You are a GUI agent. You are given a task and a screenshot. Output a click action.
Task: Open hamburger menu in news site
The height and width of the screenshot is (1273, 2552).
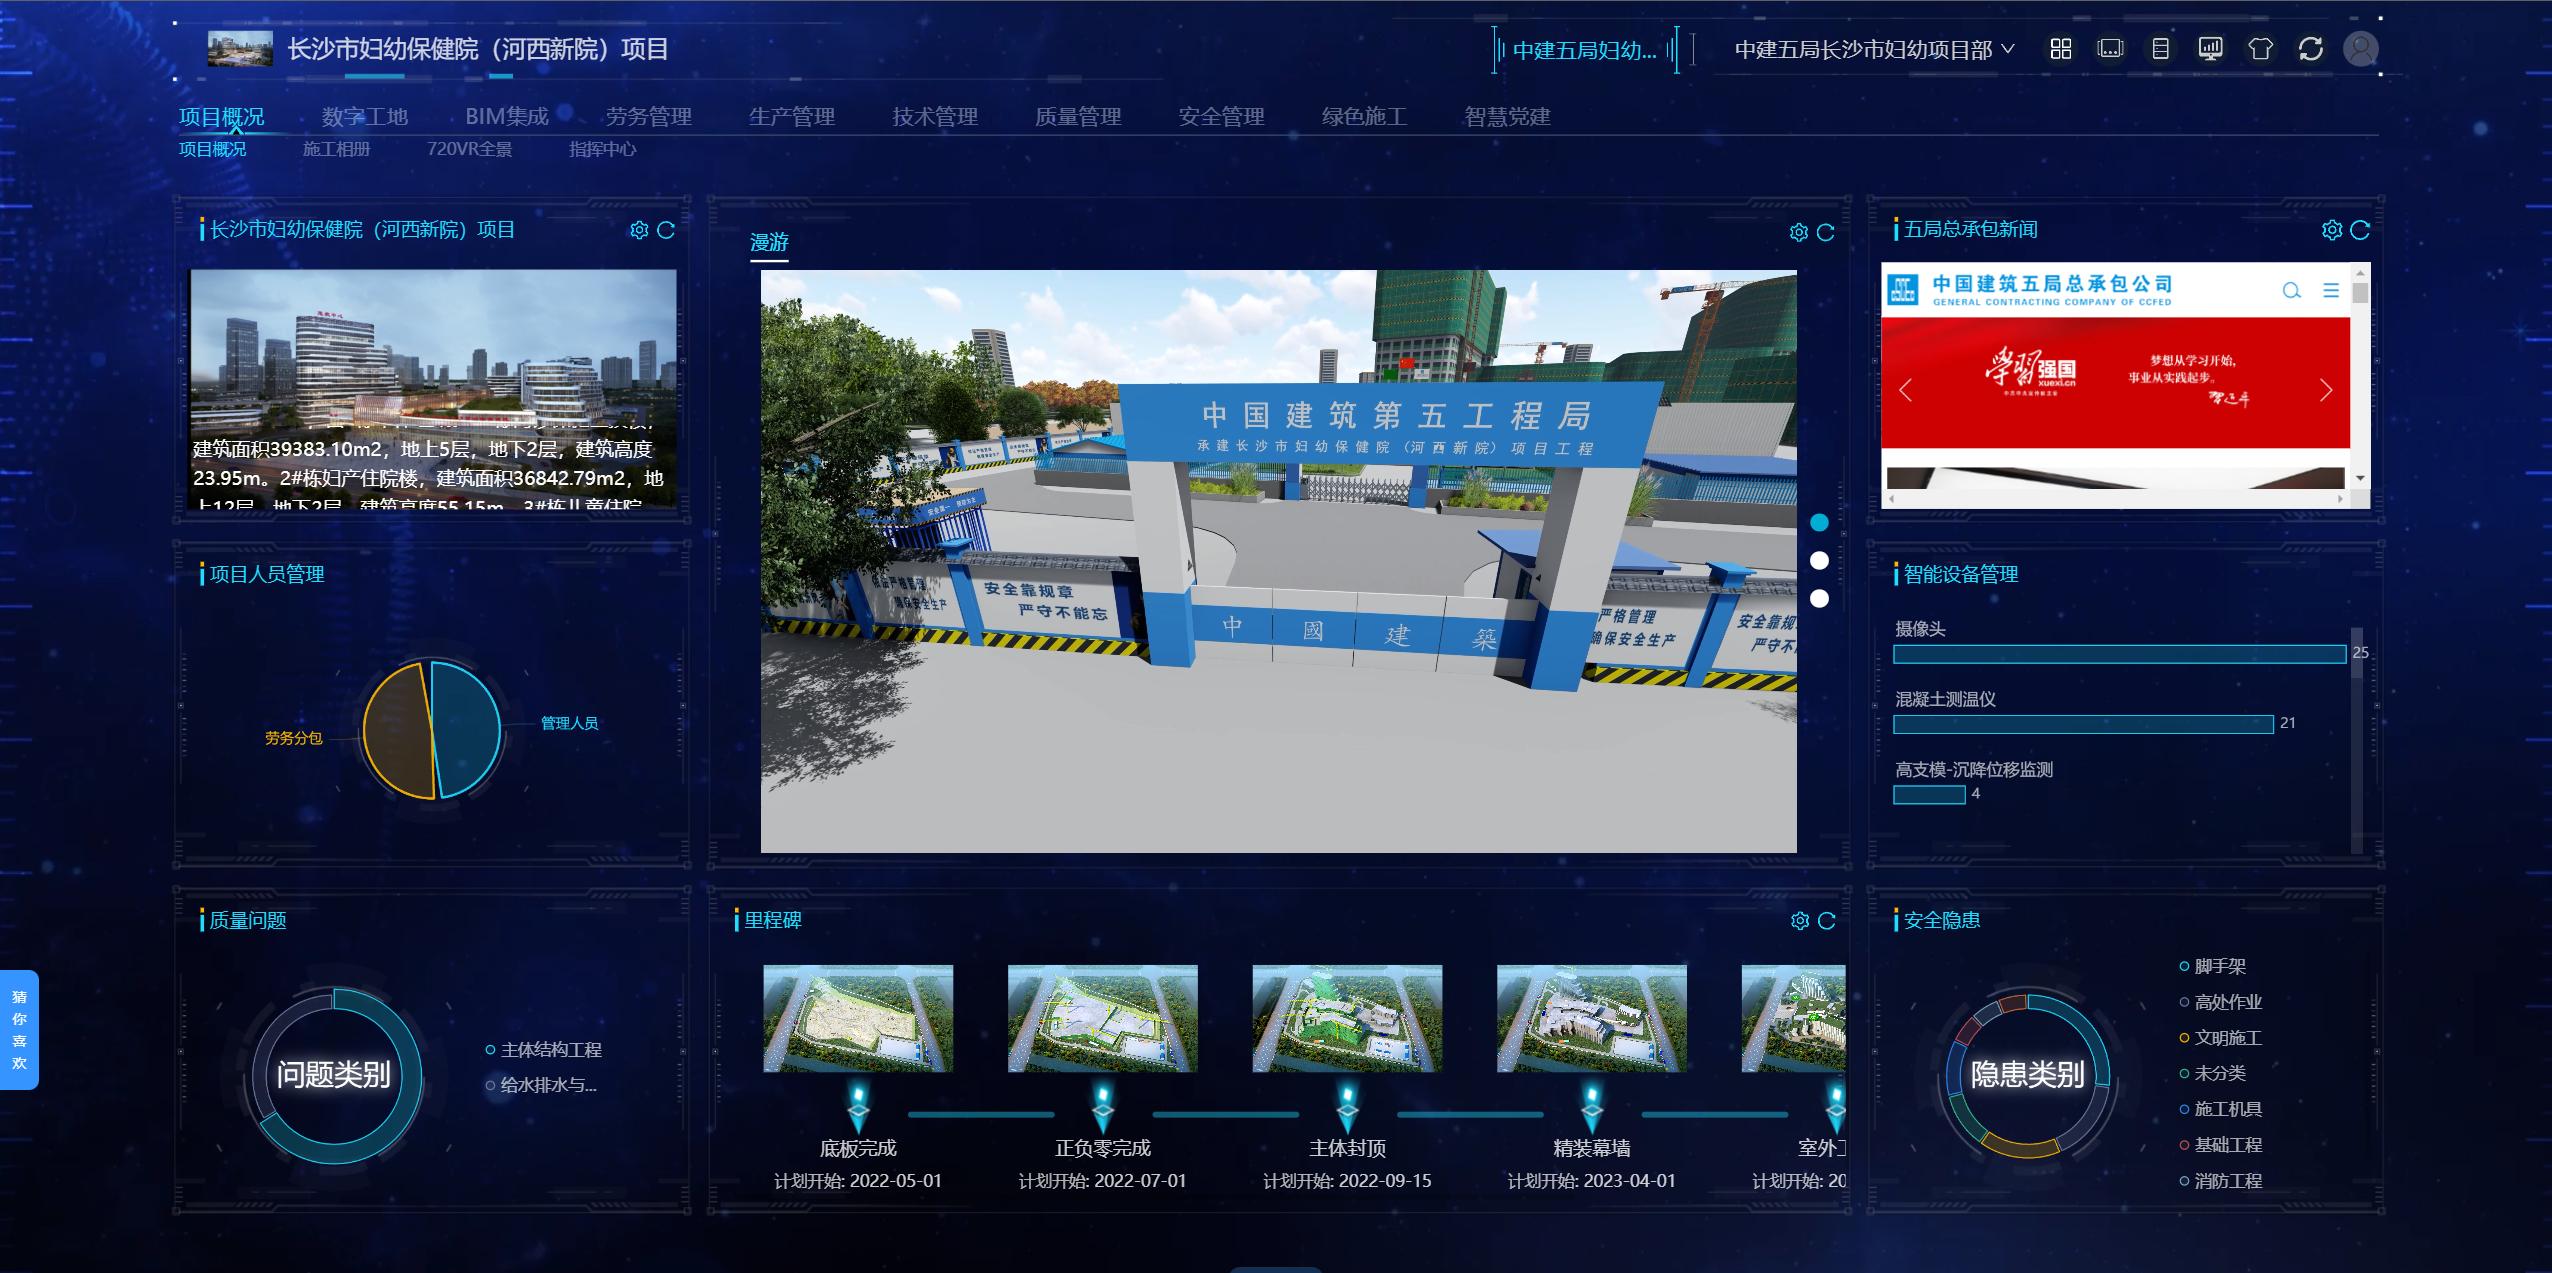(2331, 291)
